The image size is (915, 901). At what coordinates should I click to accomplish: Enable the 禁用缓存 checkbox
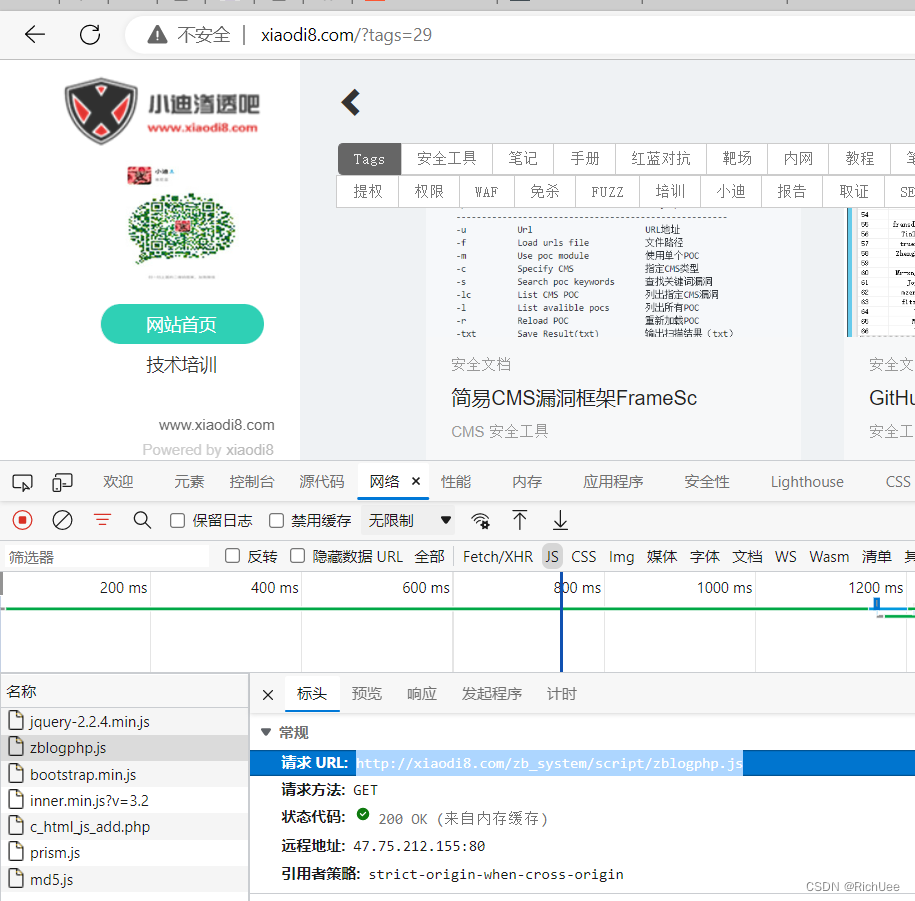[x=275, y=520]
